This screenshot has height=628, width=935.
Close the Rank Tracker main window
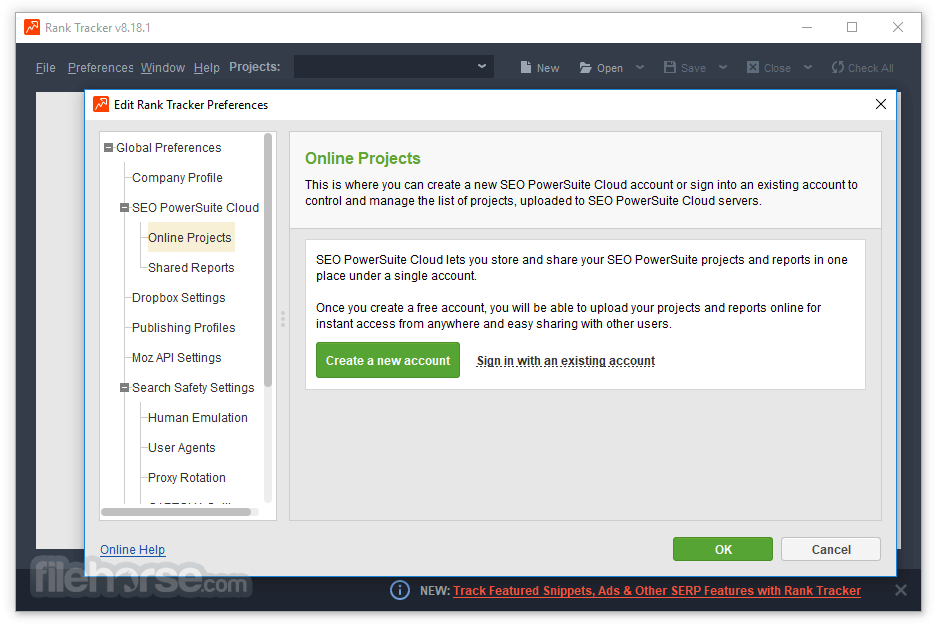coord(897,27)
